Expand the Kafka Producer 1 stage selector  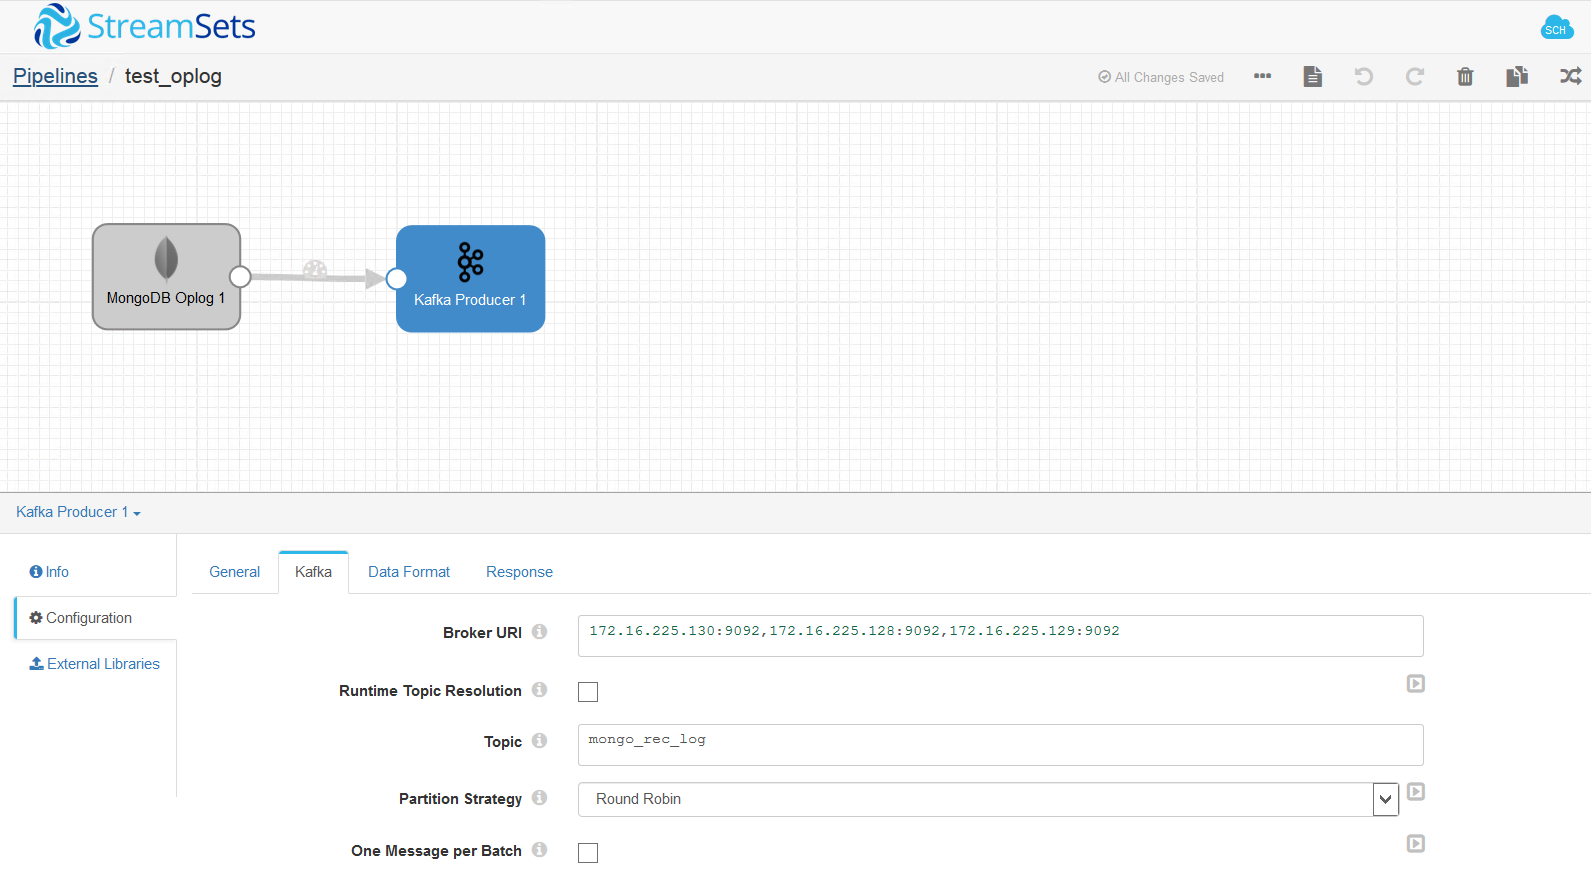point(78,512)
